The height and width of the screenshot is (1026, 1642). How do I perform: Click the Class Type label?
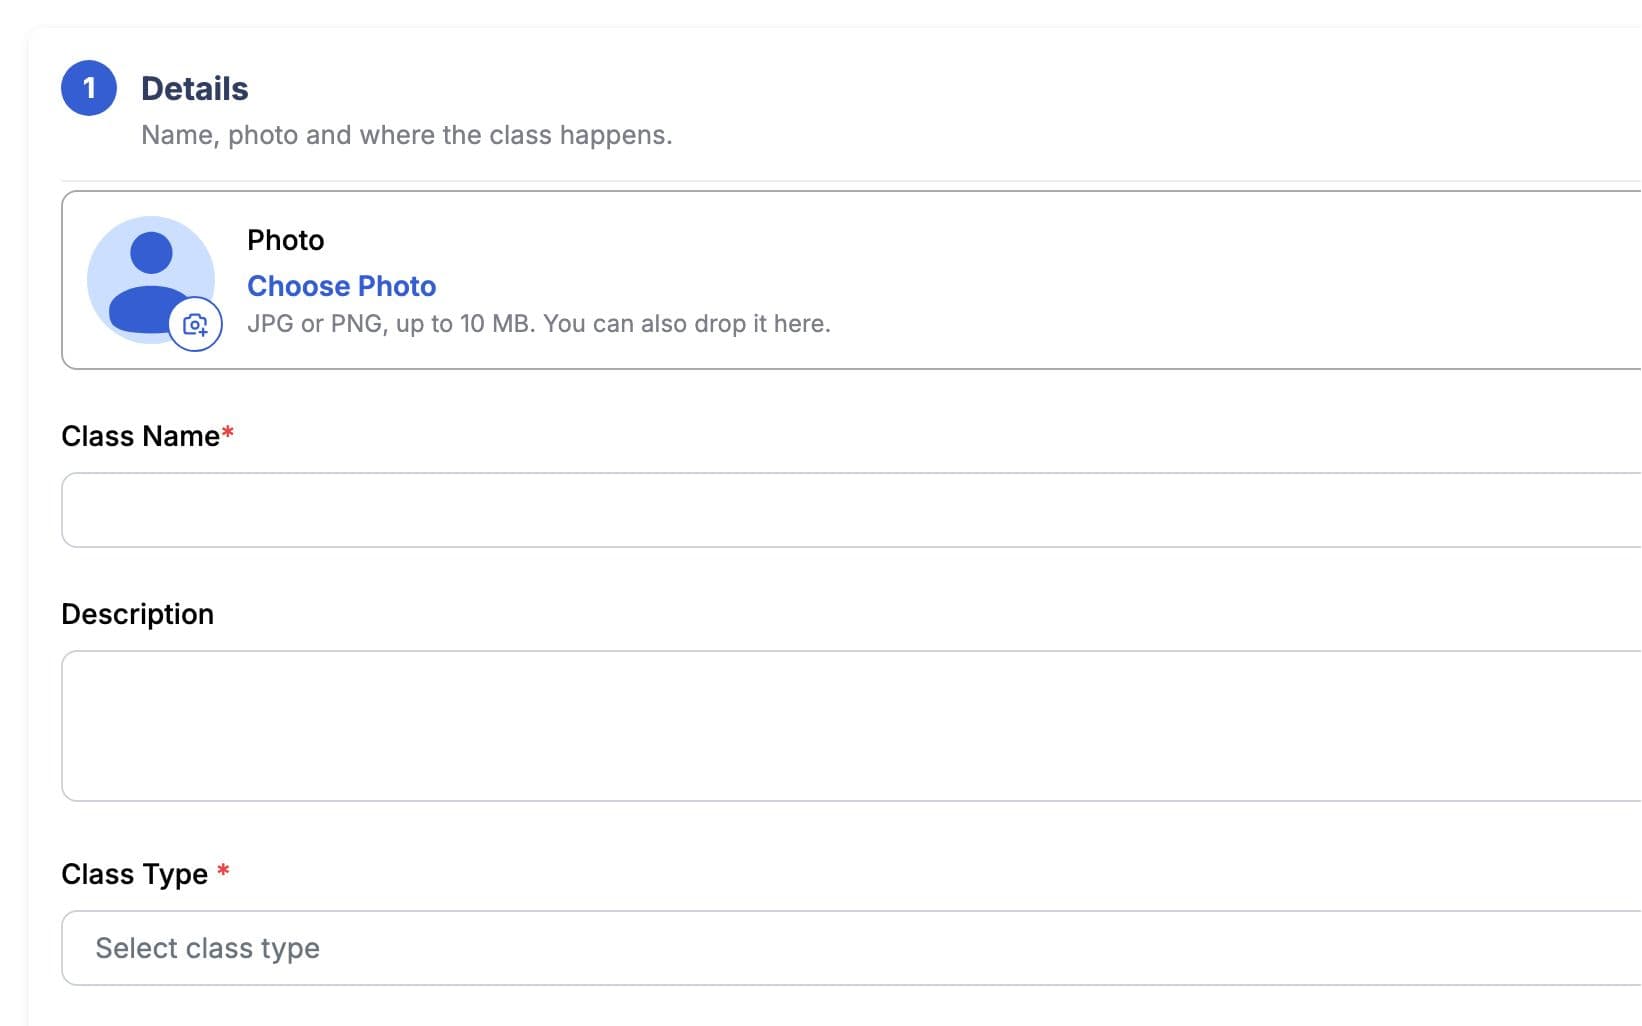pos(135,874)
